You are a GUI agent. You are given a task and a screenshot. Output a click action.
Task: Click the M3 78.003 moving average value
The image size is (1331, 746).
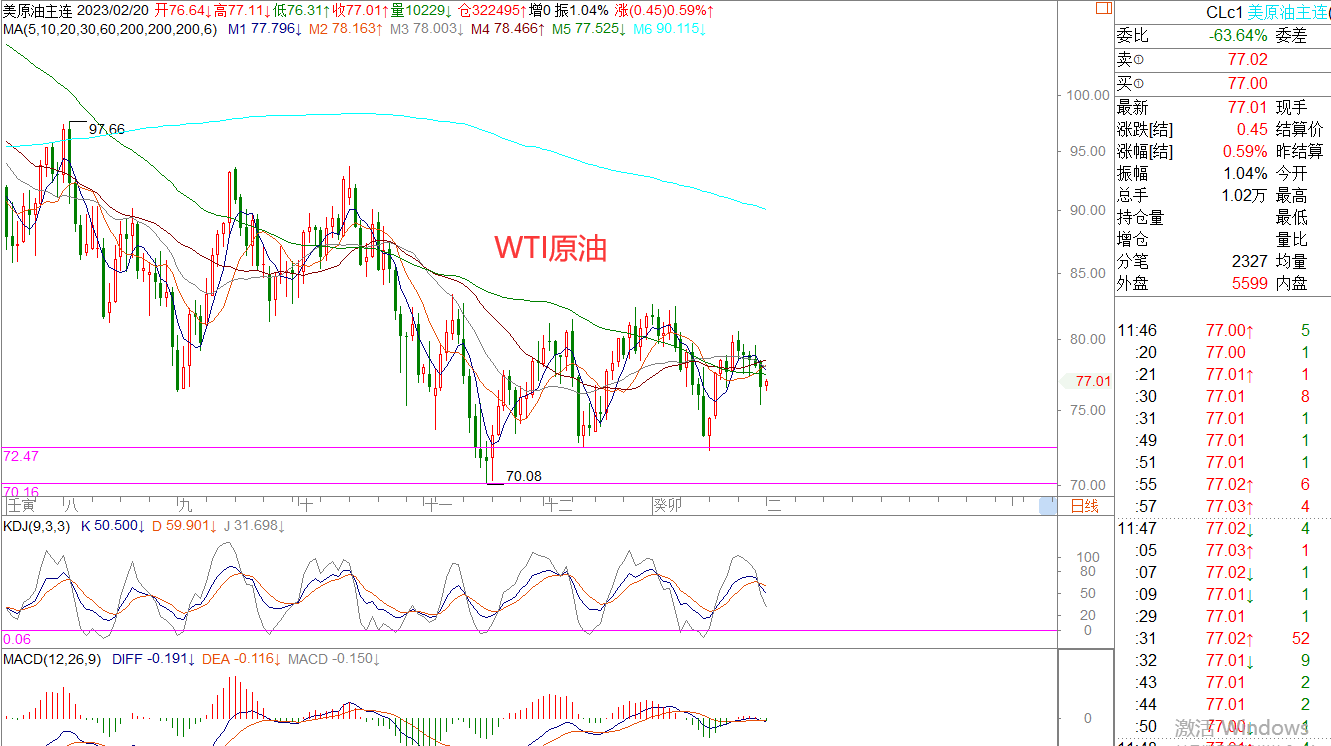click(425, 28)
